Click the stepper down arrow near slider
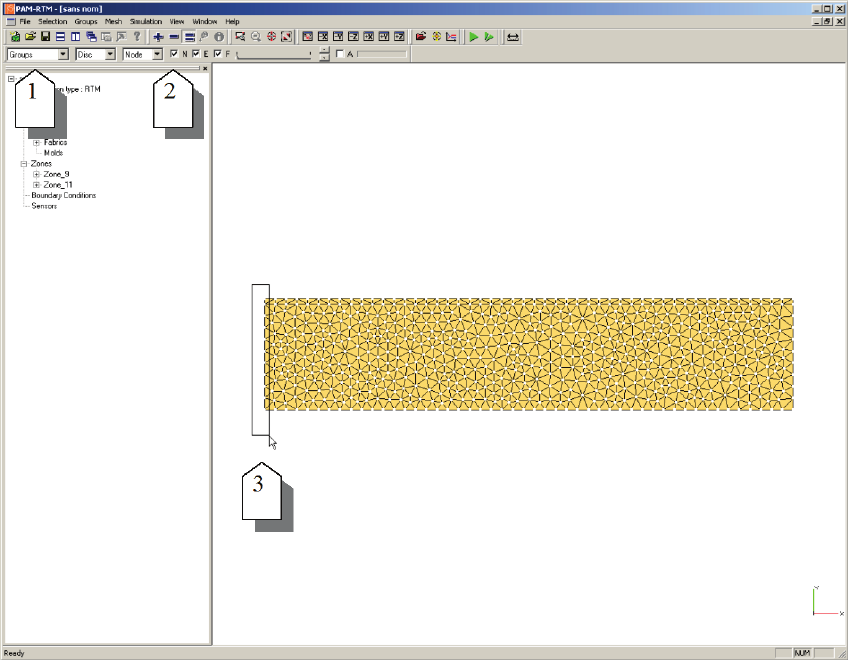Image resolution: width=848 pixels, height=660 pixels. pos(324,57)
